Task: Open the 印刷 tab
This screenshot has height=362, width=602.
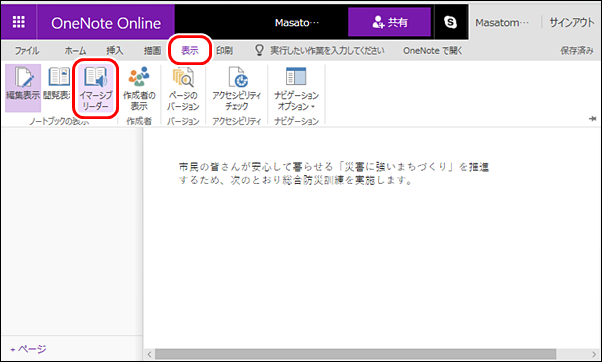Action: pyautogui.click(x=224, y=51)
